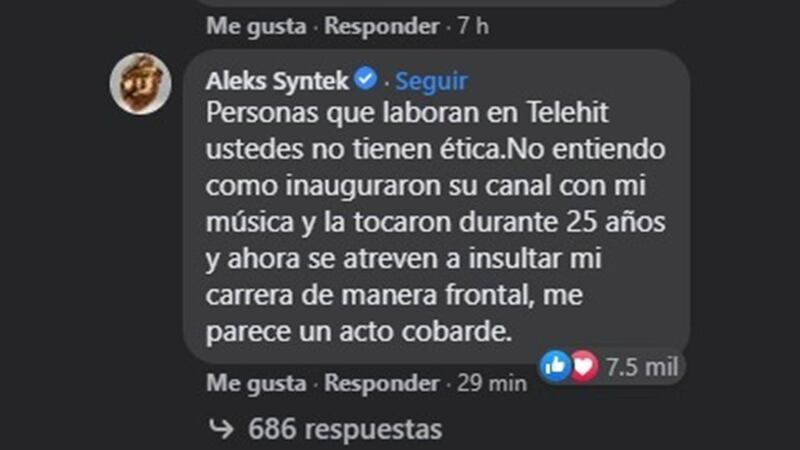Viewport: 800px width, 450px height.
Task: Click the curved reply arrow before 686 respuestas
Action: tap(221, 429)
